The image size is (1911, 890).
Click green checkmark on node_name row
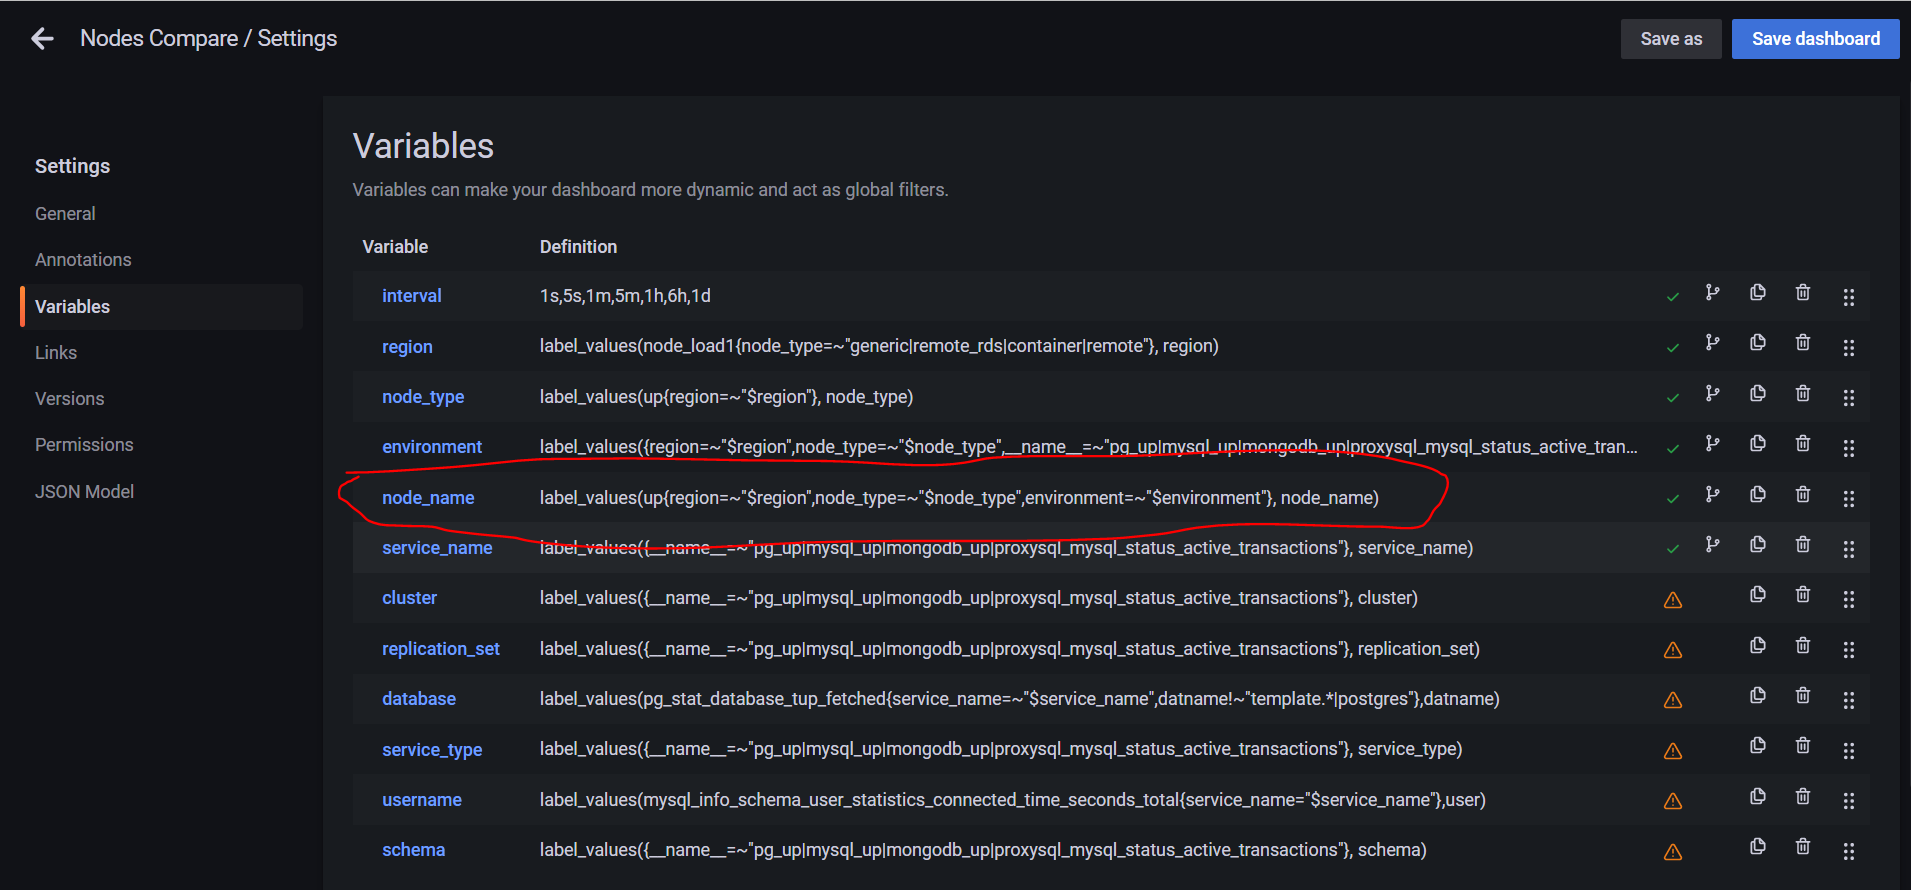[1672, 499]
